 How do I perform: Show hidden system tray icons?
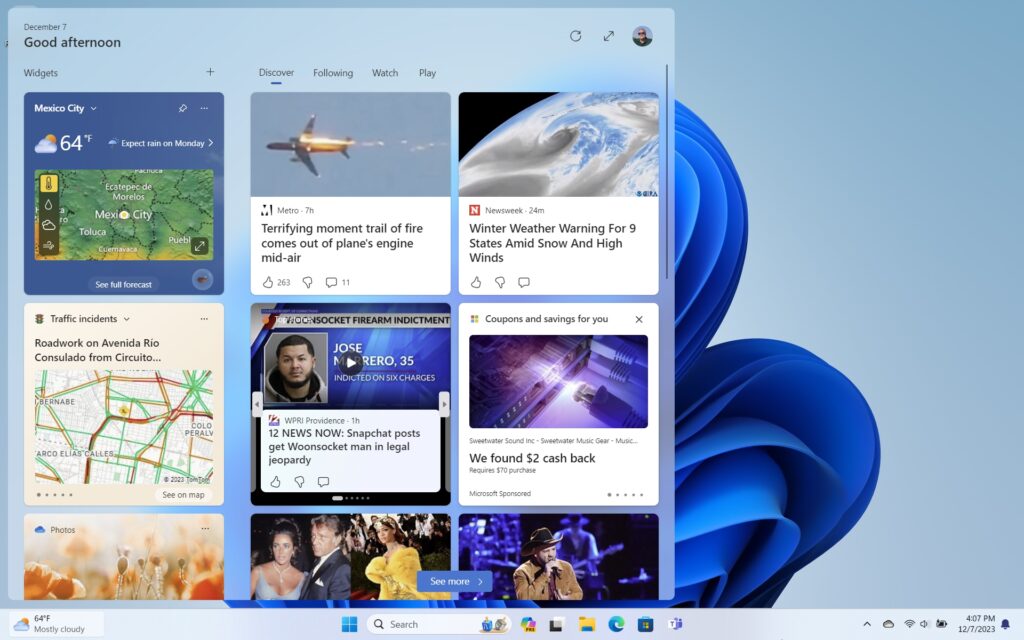coord(867,624)
